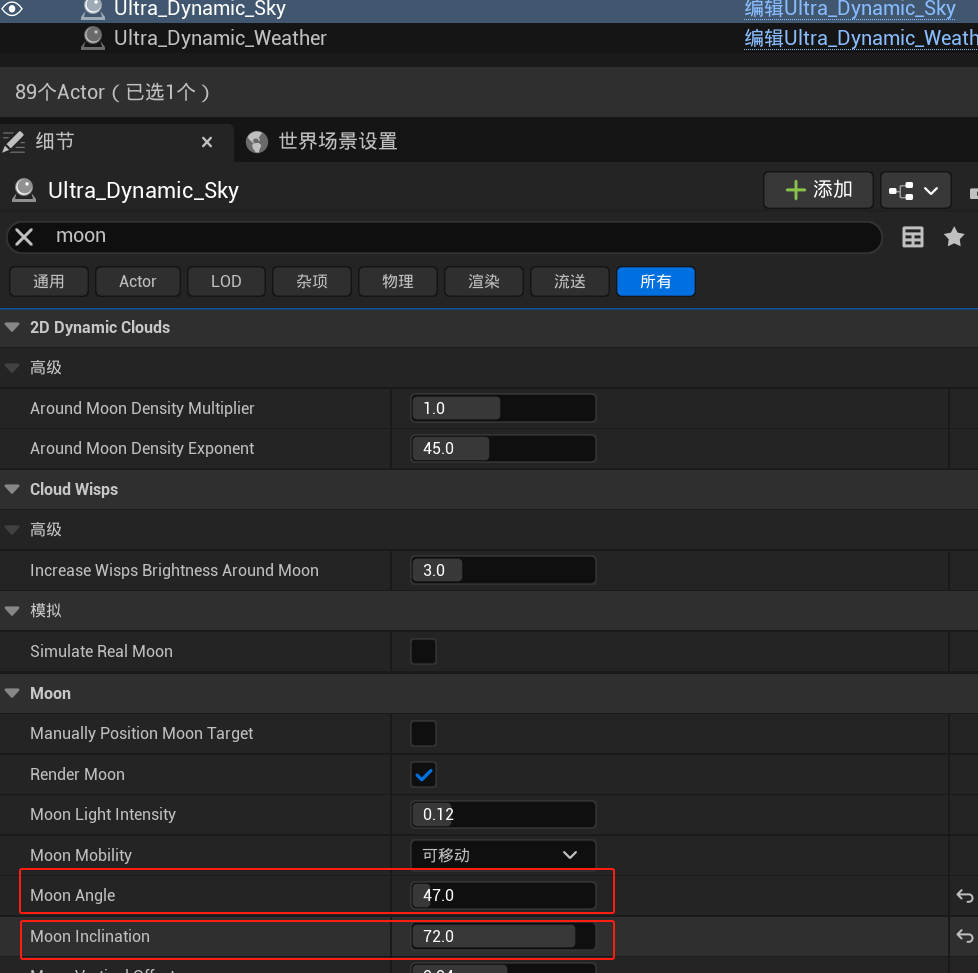Open Moon Mobility 可移动 dropdown

(x=503, y=855)
